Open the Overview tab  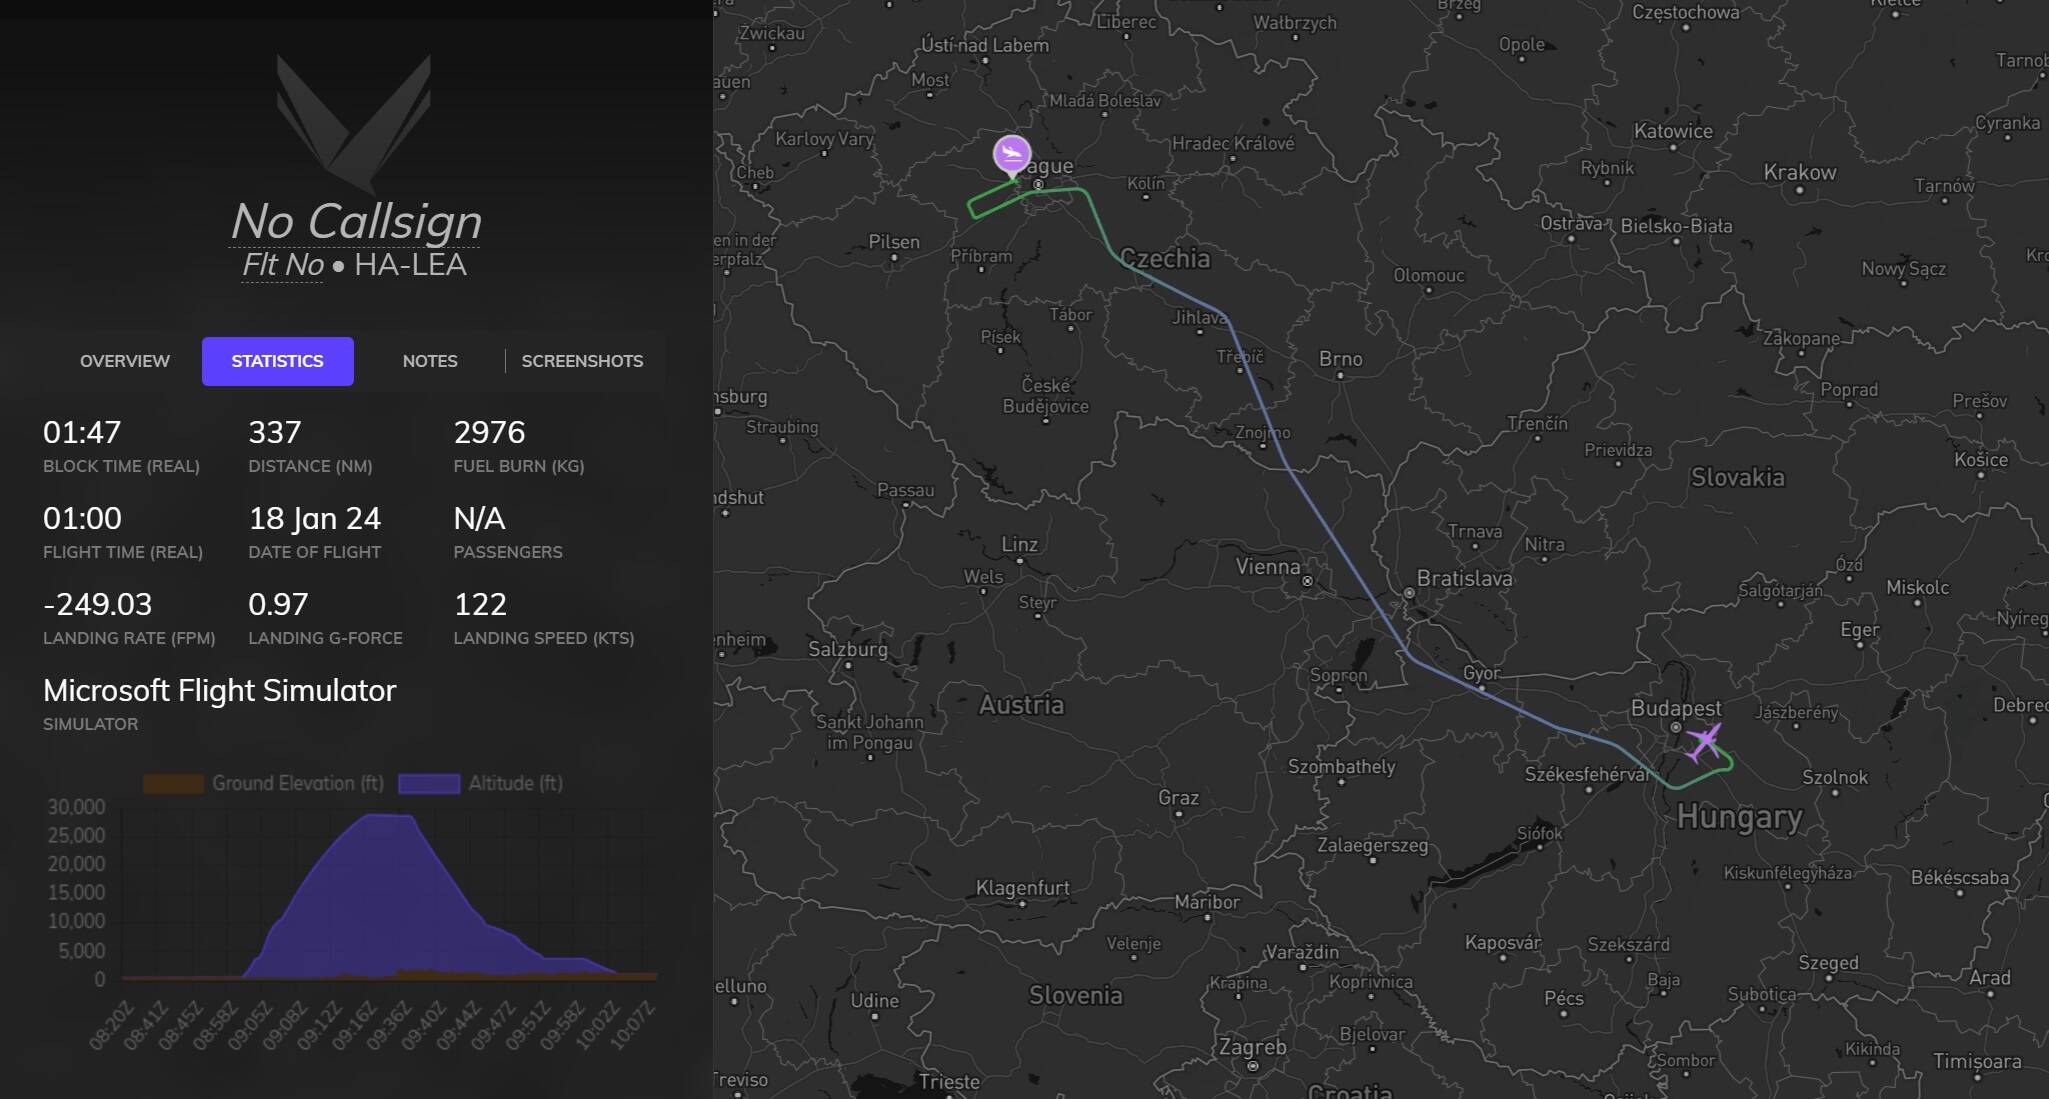coord(125,361)
